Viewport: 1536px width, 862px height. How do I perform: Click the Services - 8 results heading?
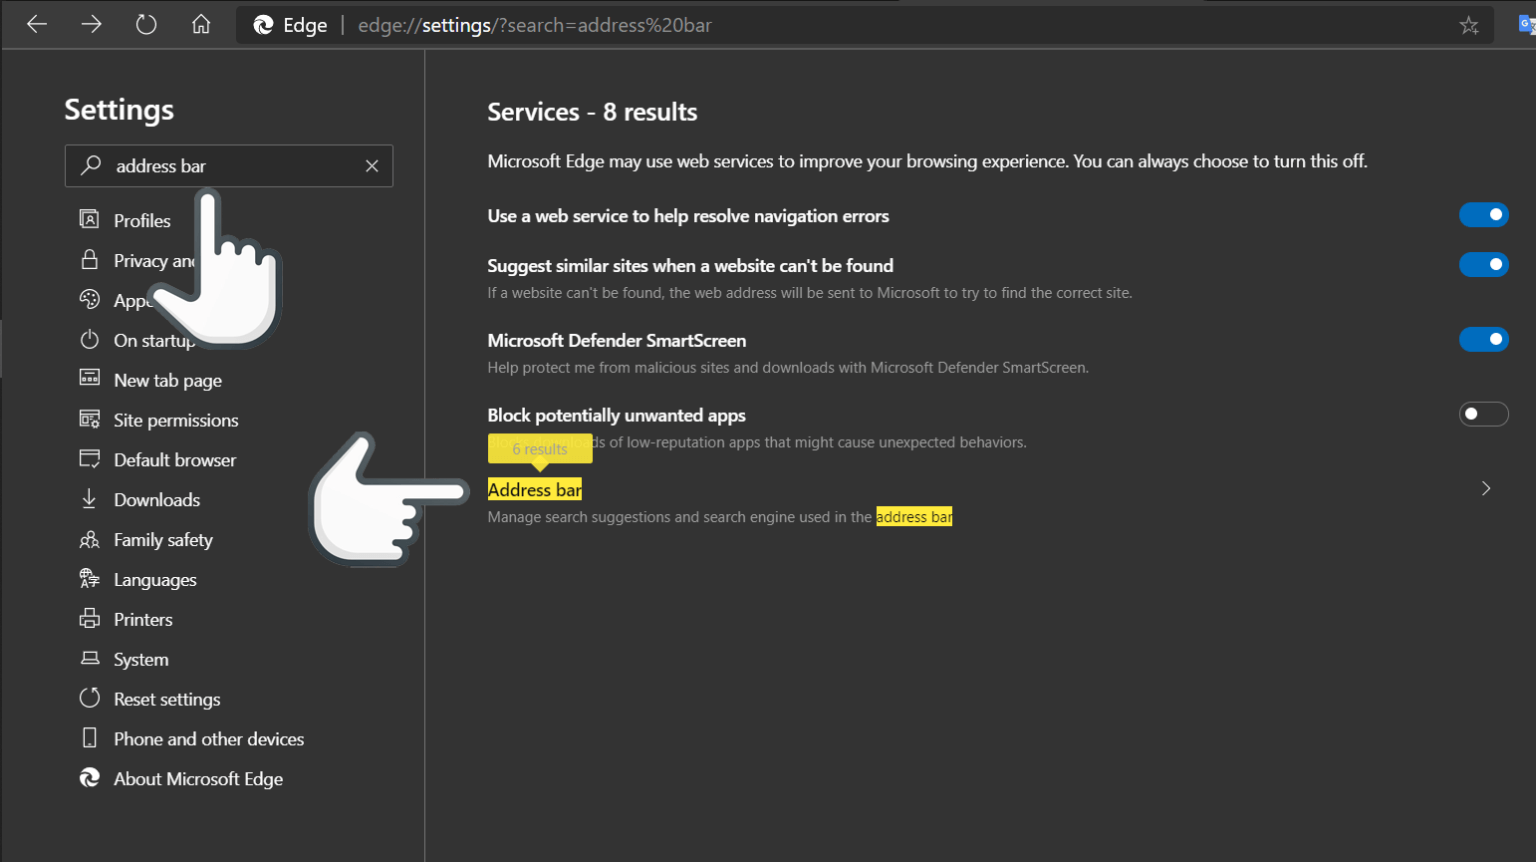point(592,112)
